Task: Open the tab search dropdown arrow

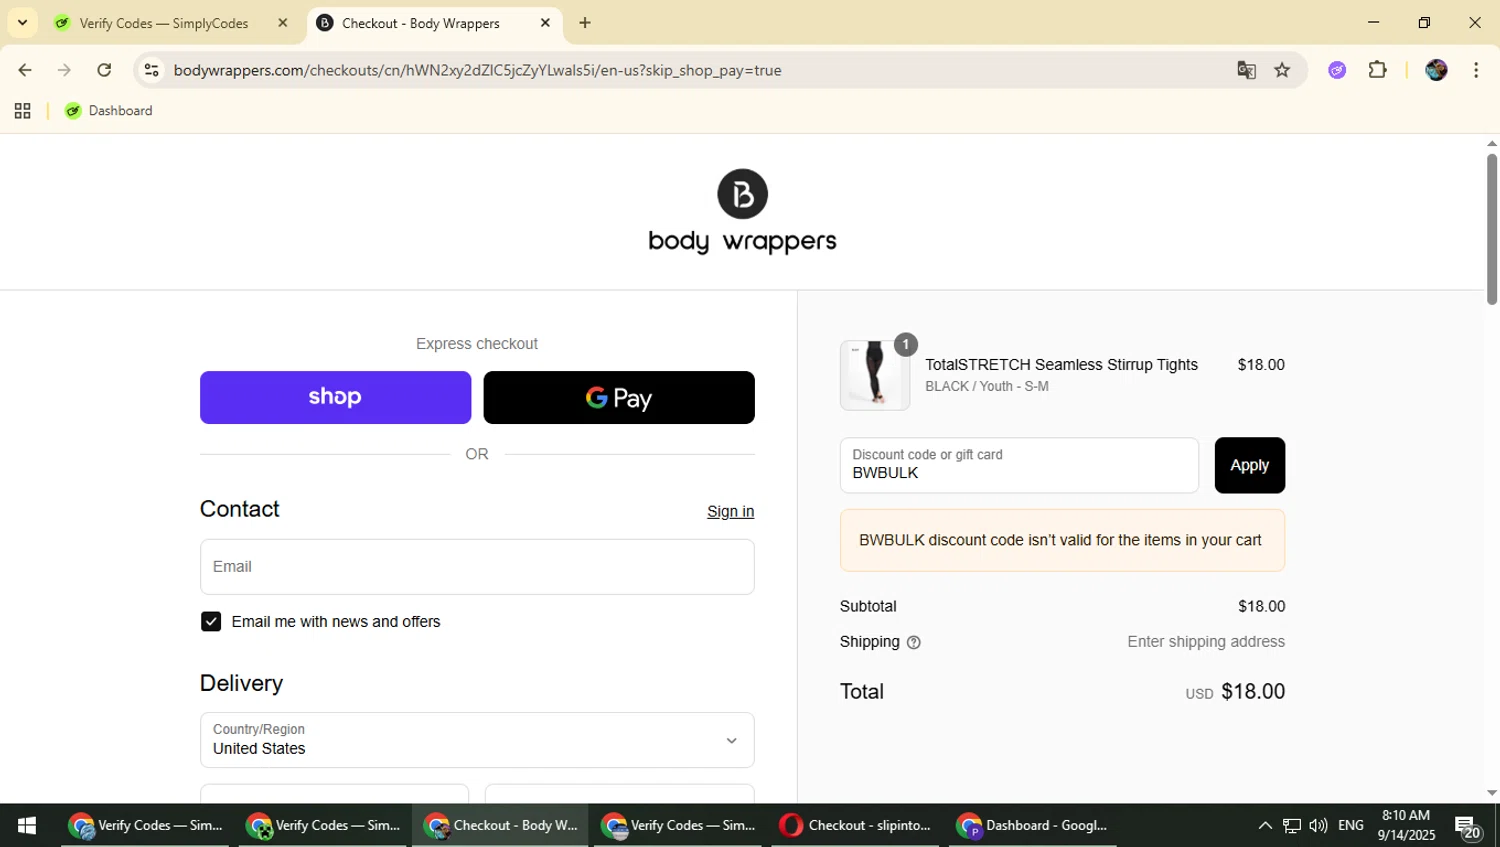Action: 22,22
